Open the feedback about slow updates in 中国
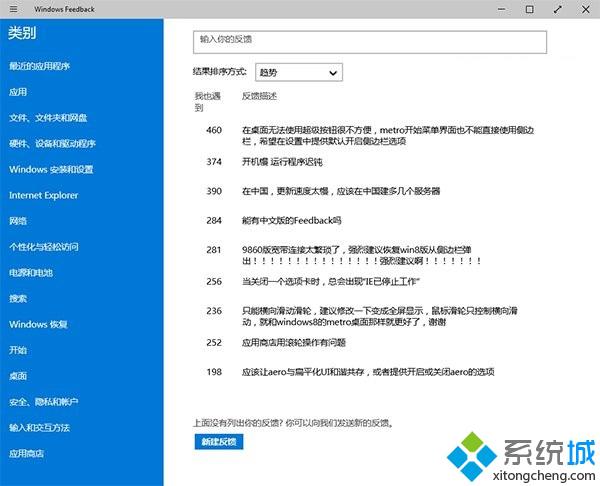Image resolution: width=600 pixels, height=486 pixels. [x=341, y=191]
